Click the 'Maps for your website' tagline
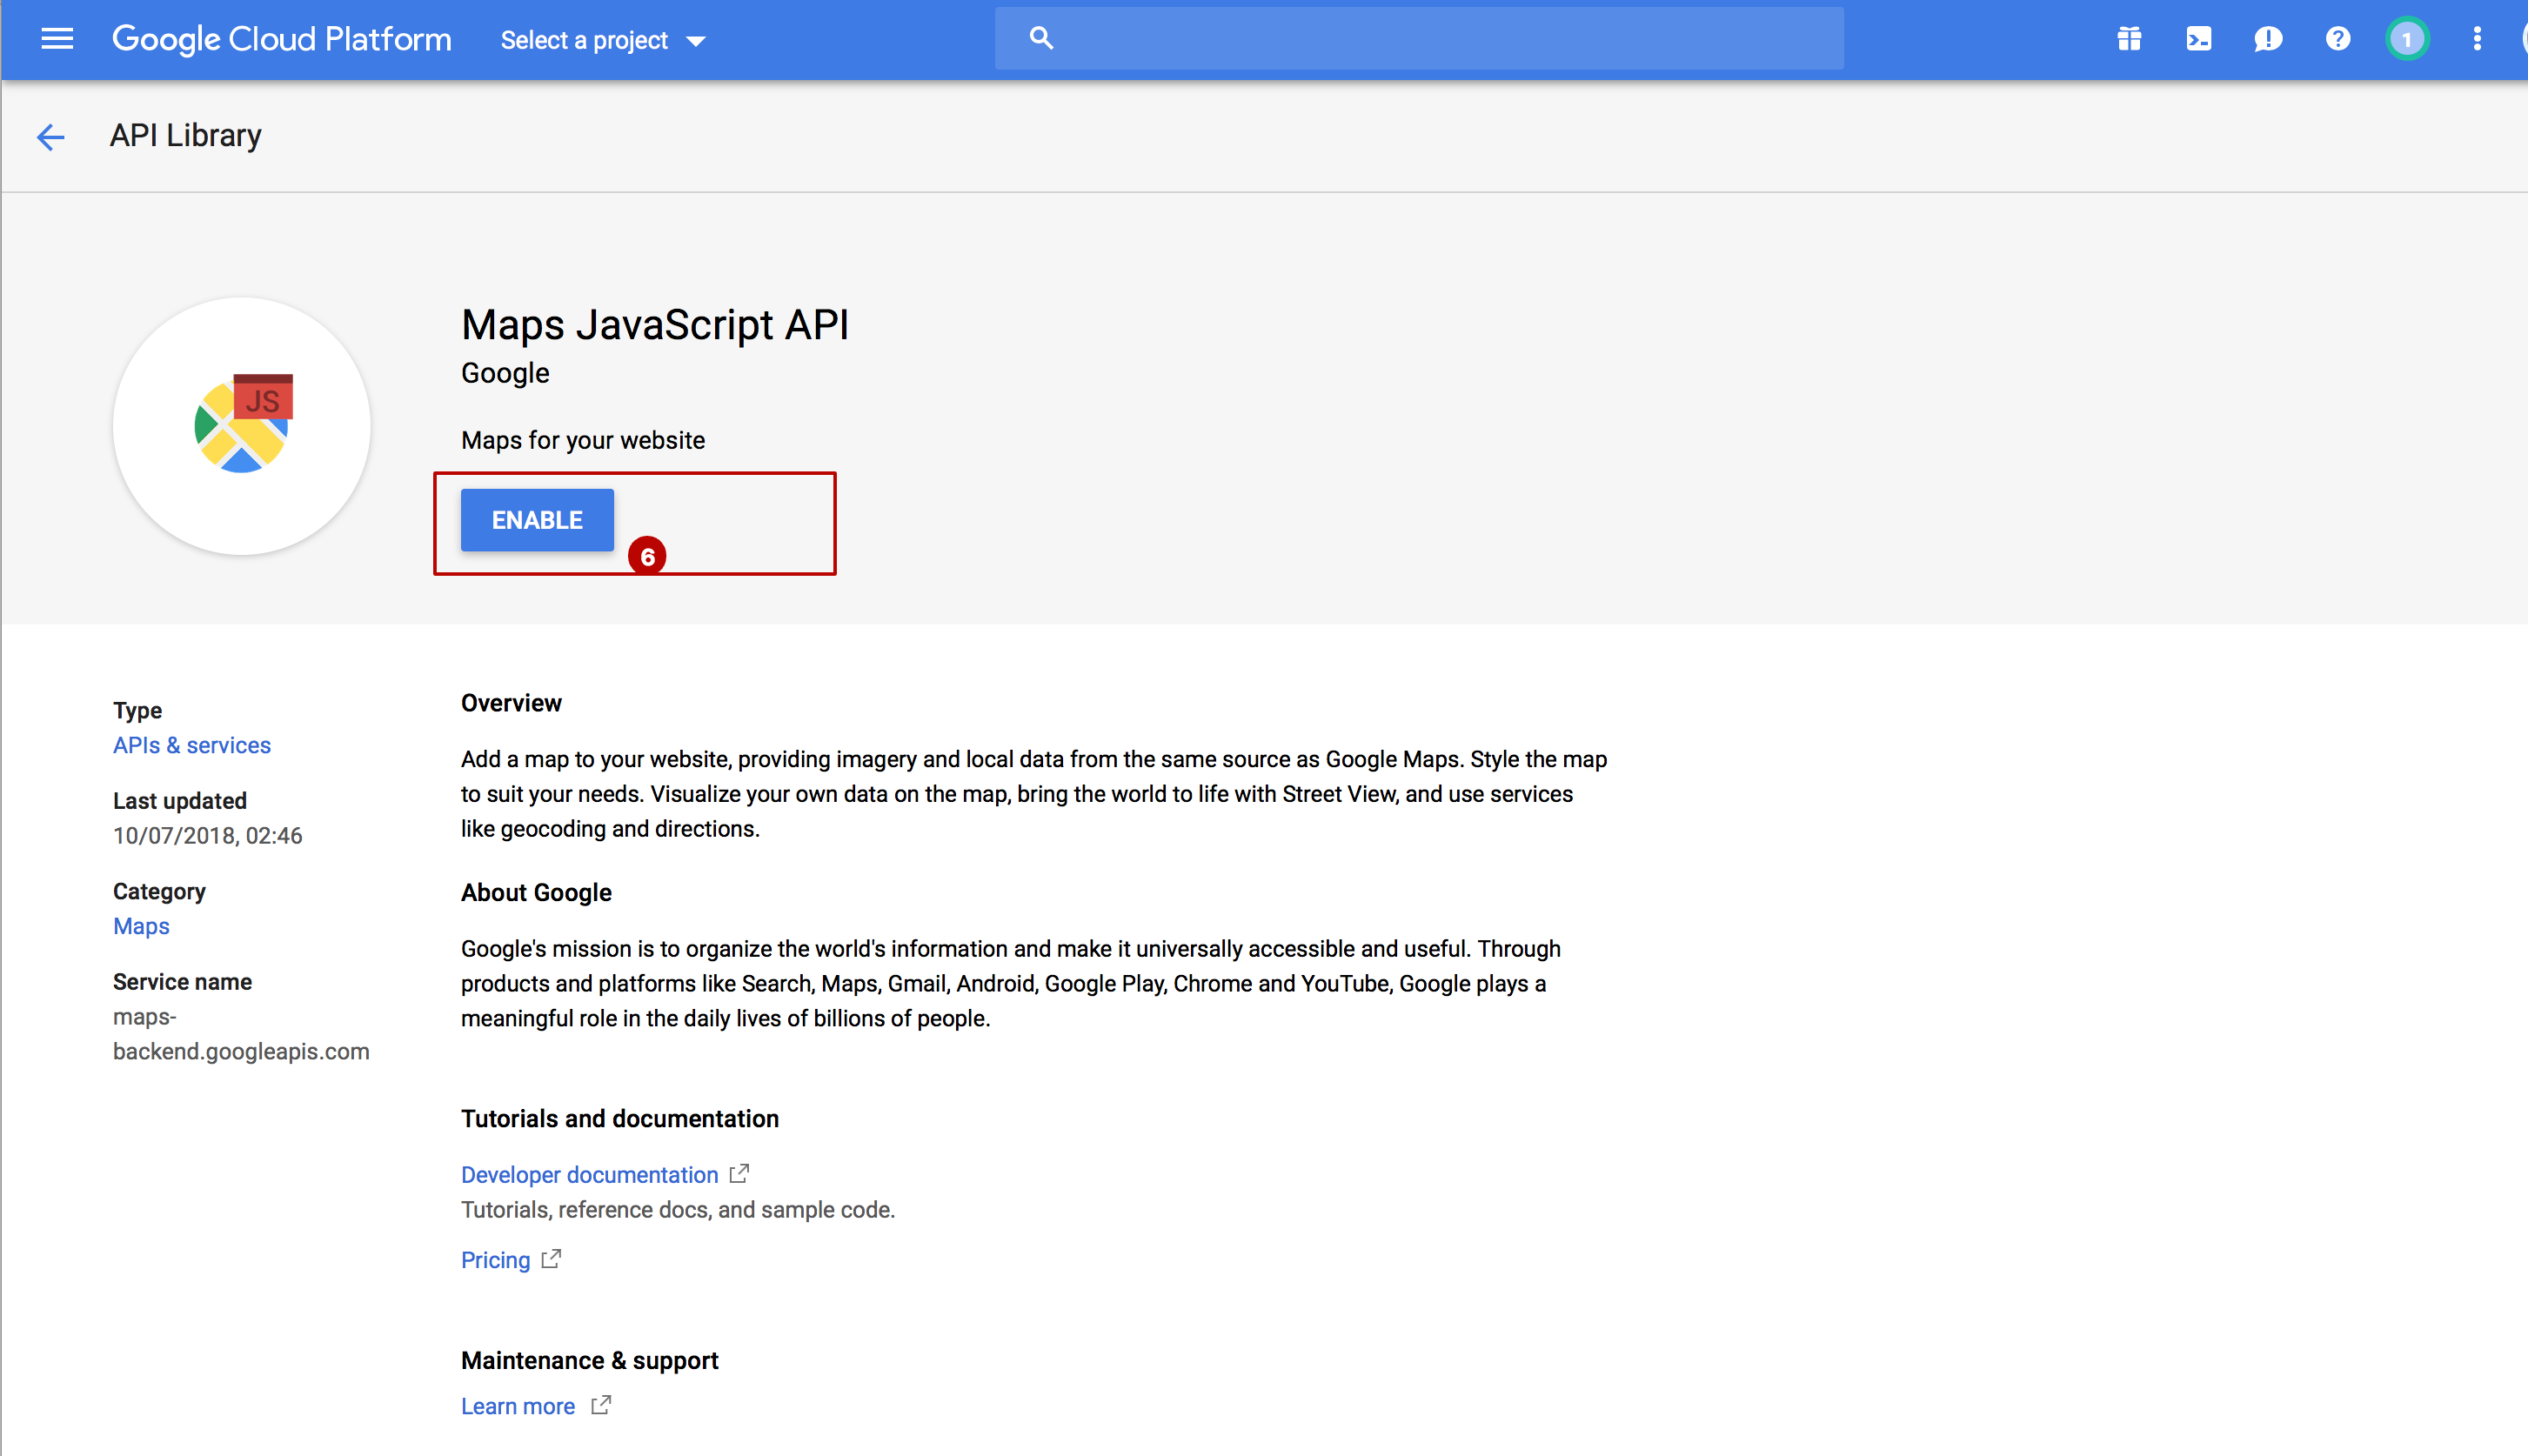 tap(583, 440)
